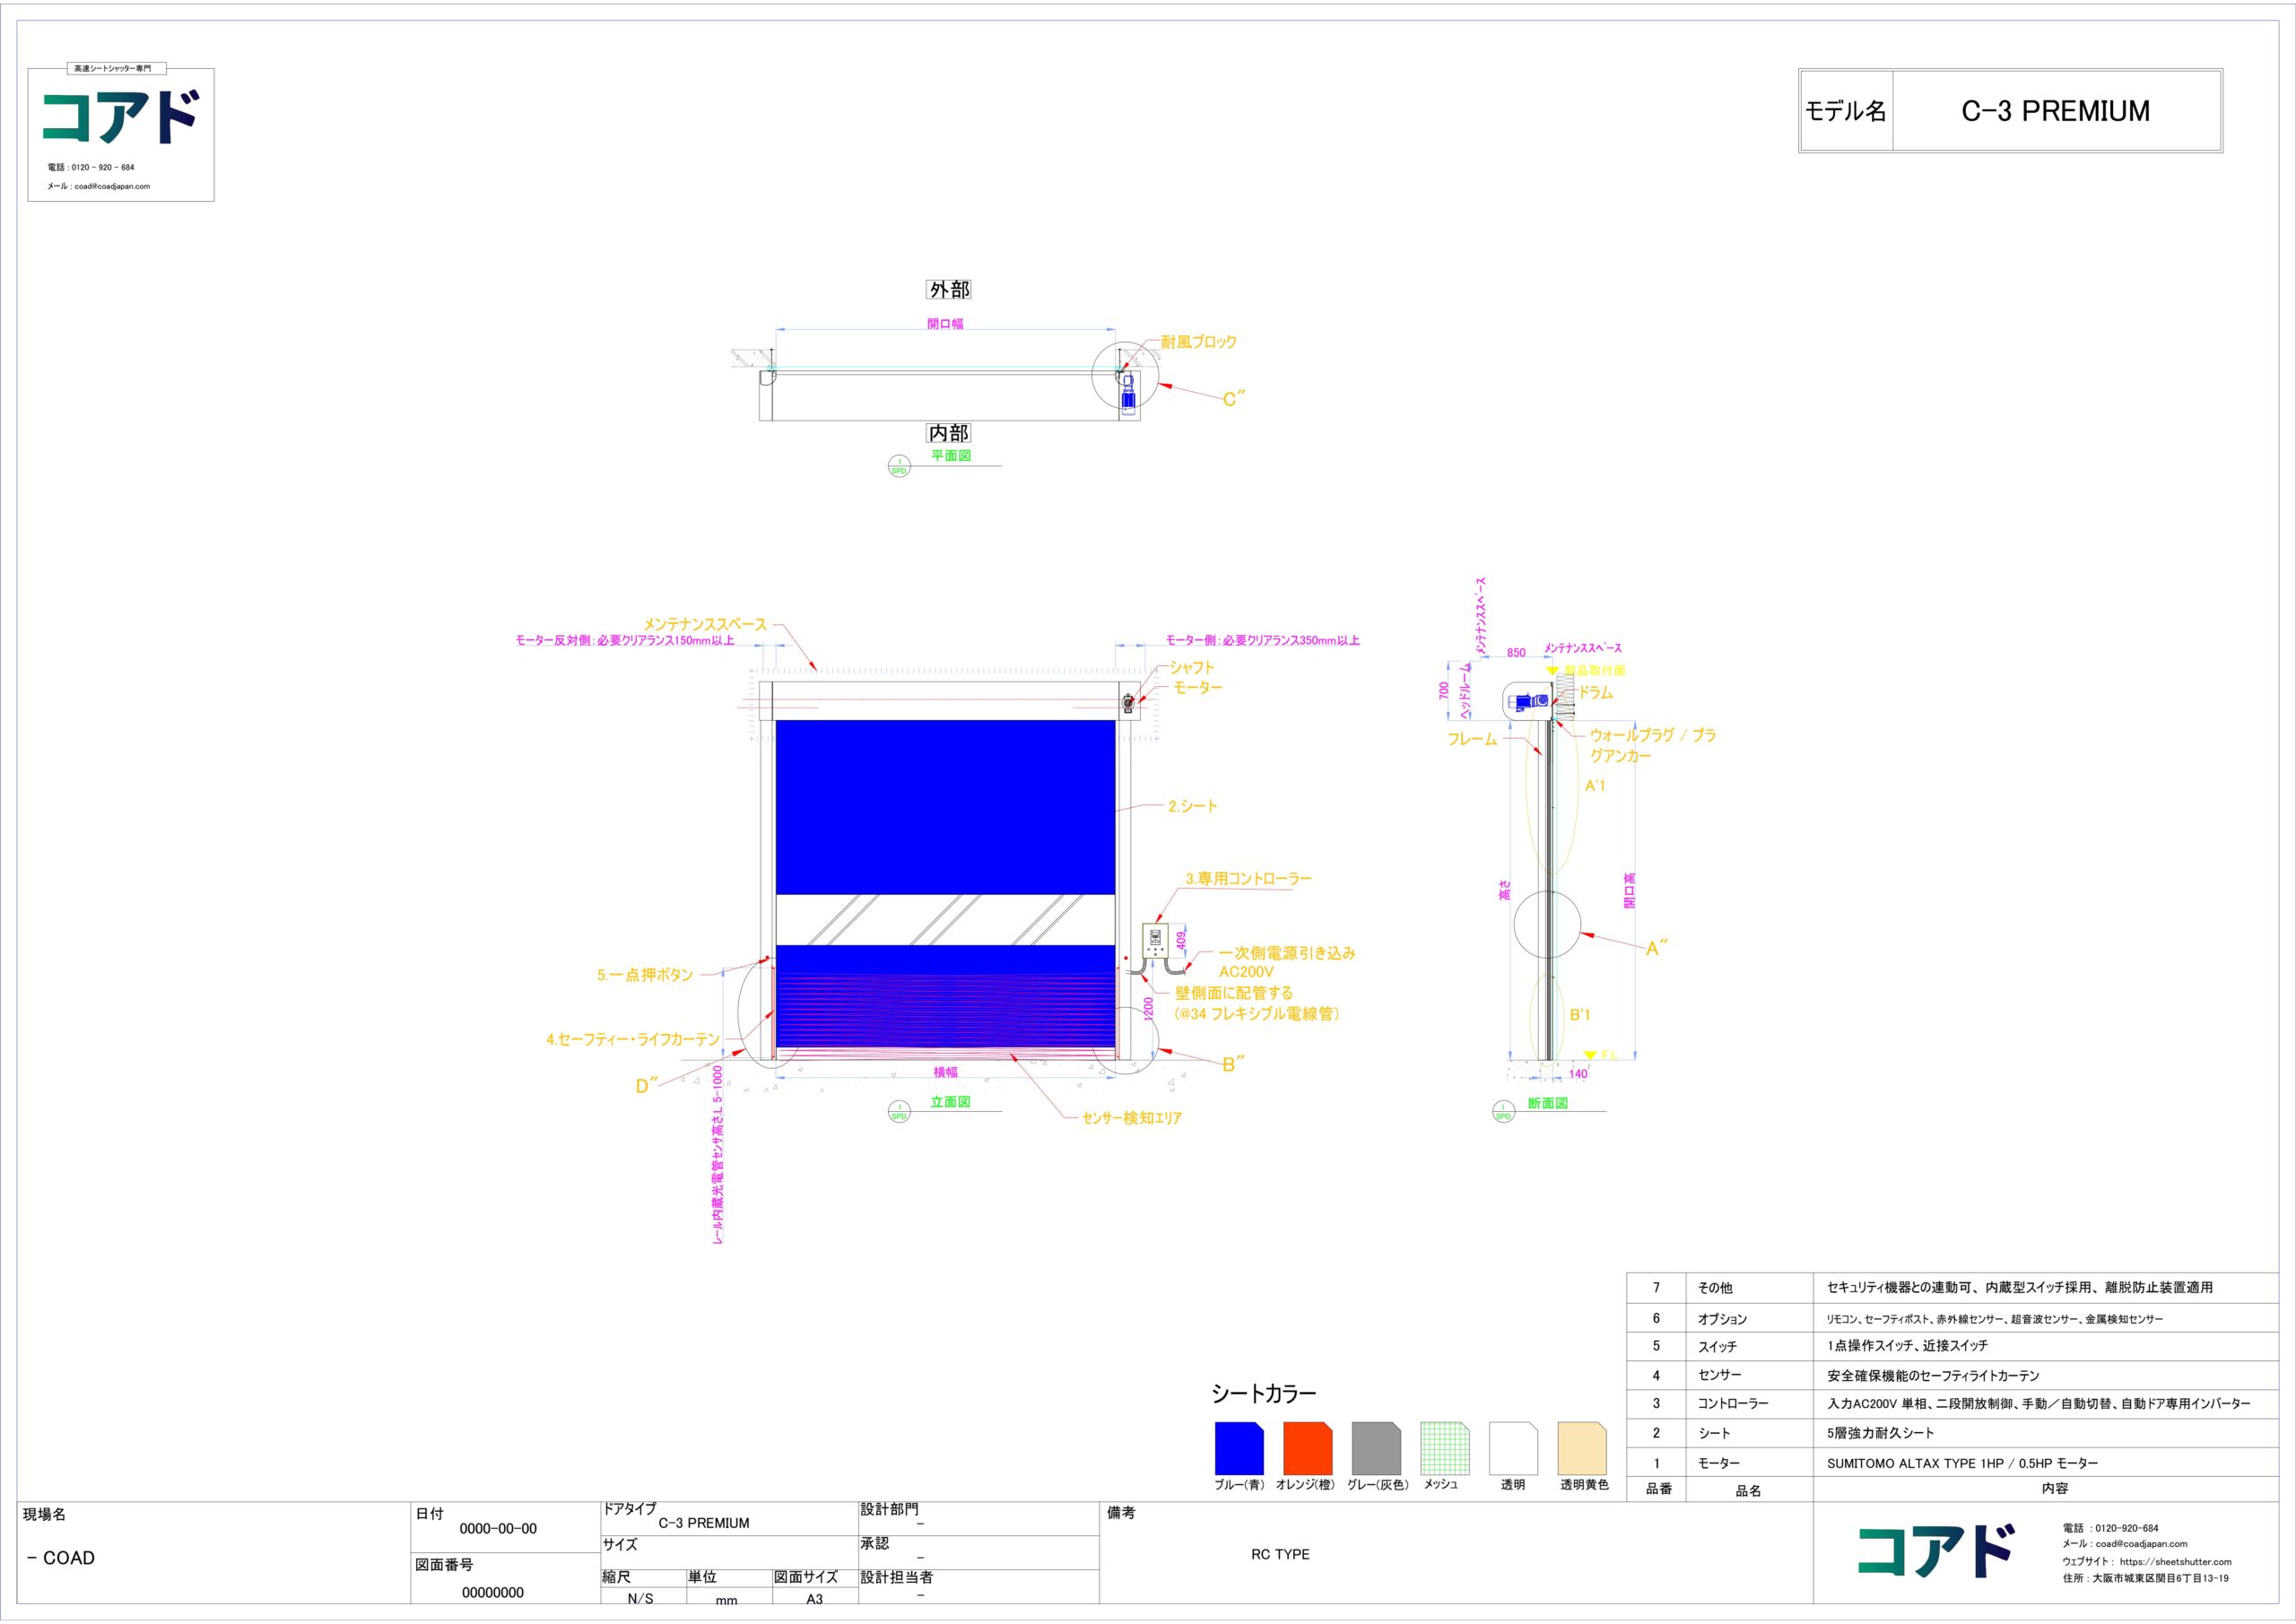Click the SPD marker beside 平面図

899,466
